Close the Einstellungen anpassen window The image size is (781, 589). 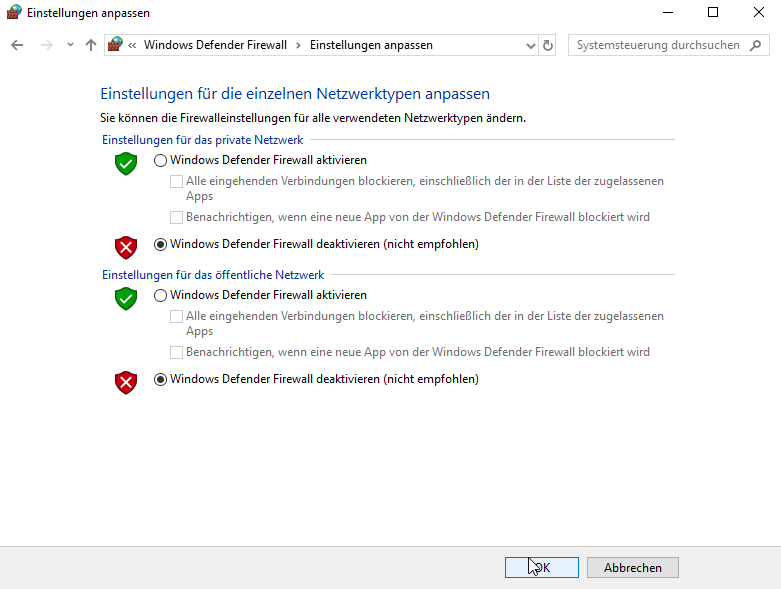(x=759, y=12)
